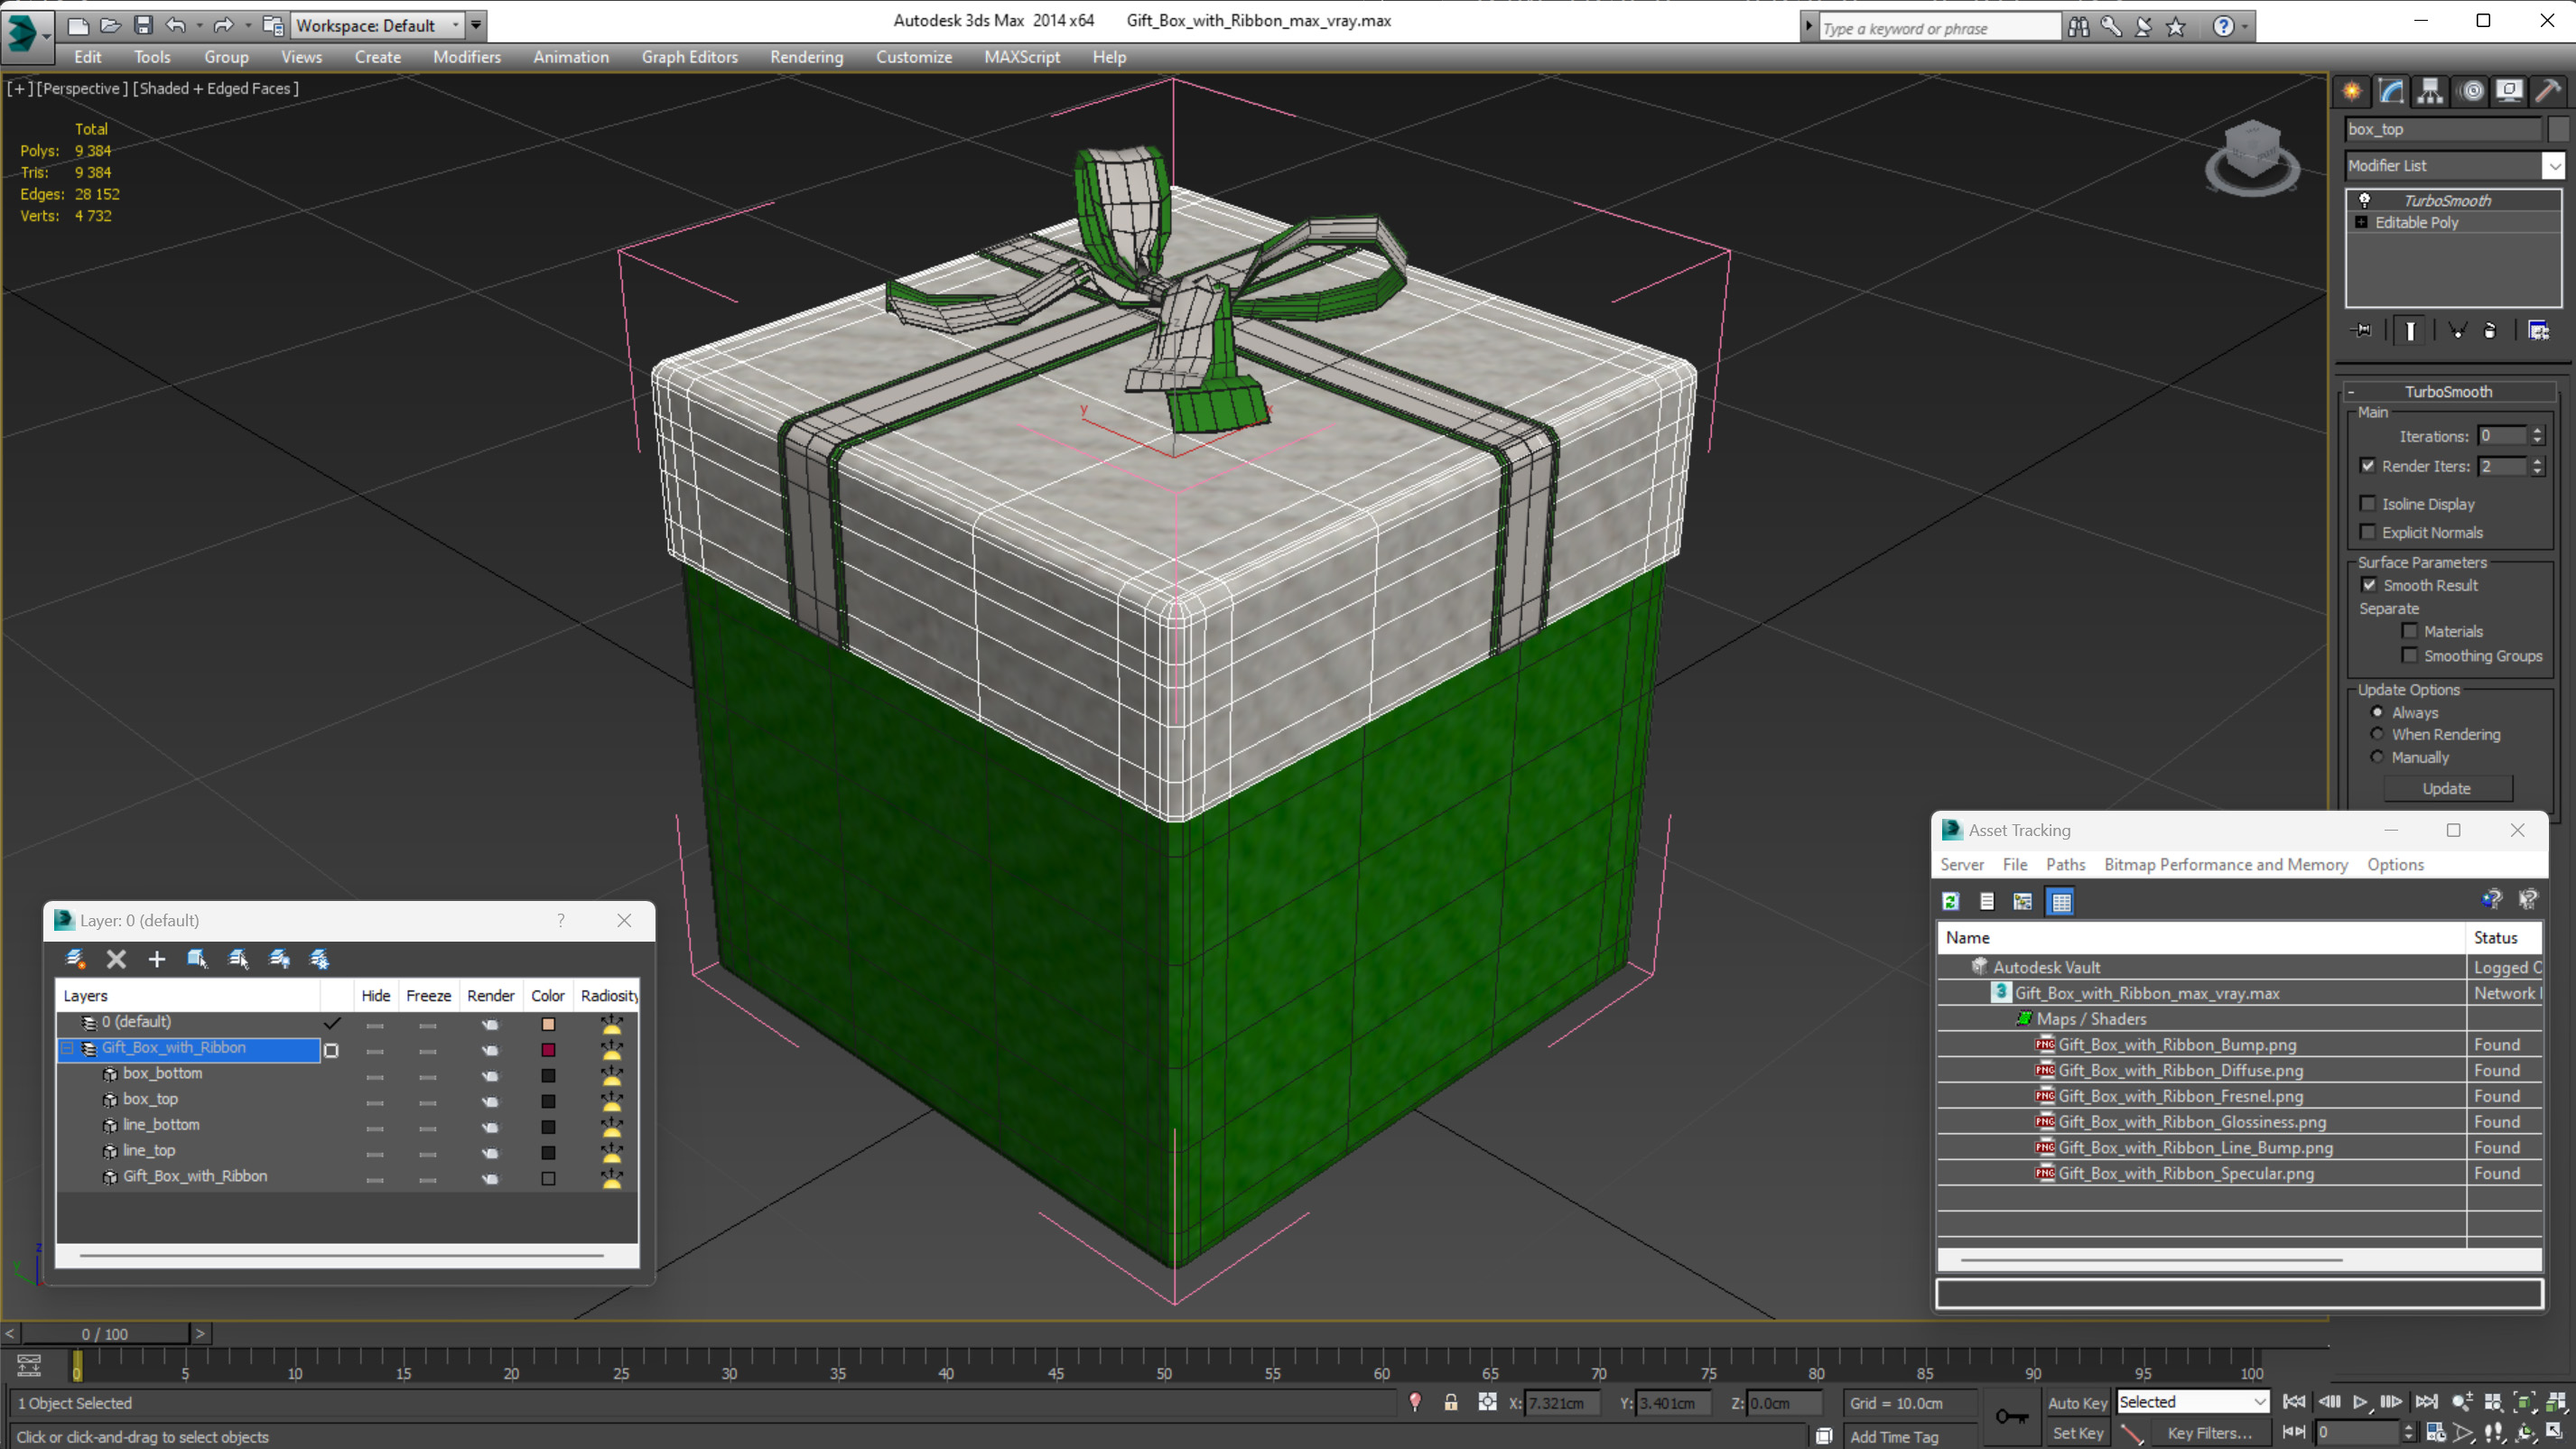Viewport: 2576px width, 1449px height.
Task: Toggle the Render Iters checkbox
Action: pyautogui.click(x=2367, y=466)
